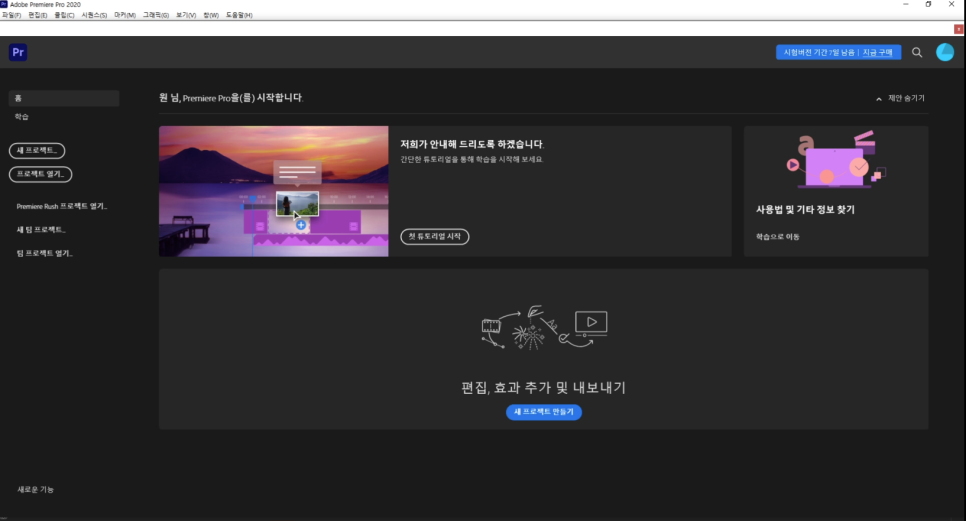Start the tutorial with 첫 튜토리얼 시작
Viewport: 966px width, 521px height.
435,236
